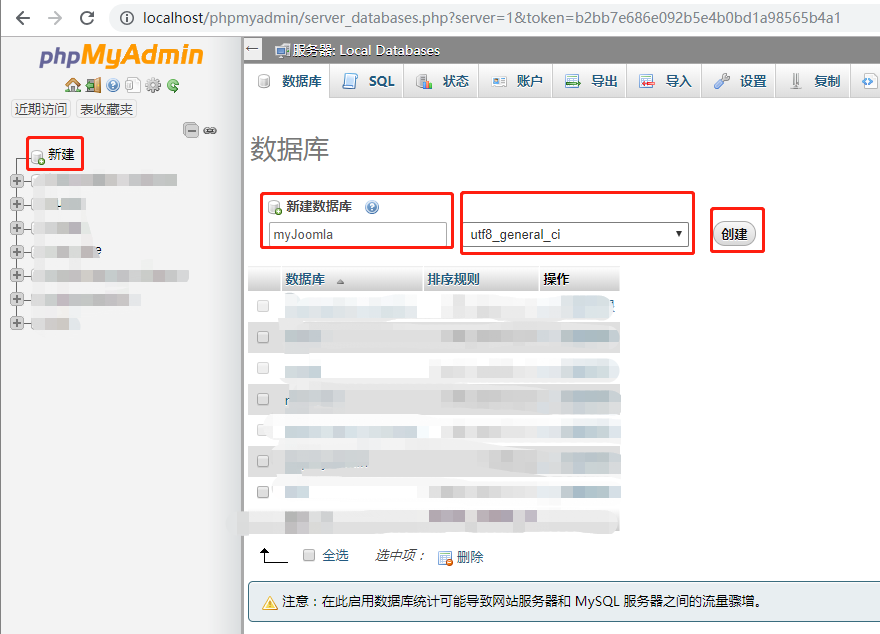880x634 pixels.
Task: Open the 服务器: Local Databases breadcrumb link
Action: click(x=366, y=50)
